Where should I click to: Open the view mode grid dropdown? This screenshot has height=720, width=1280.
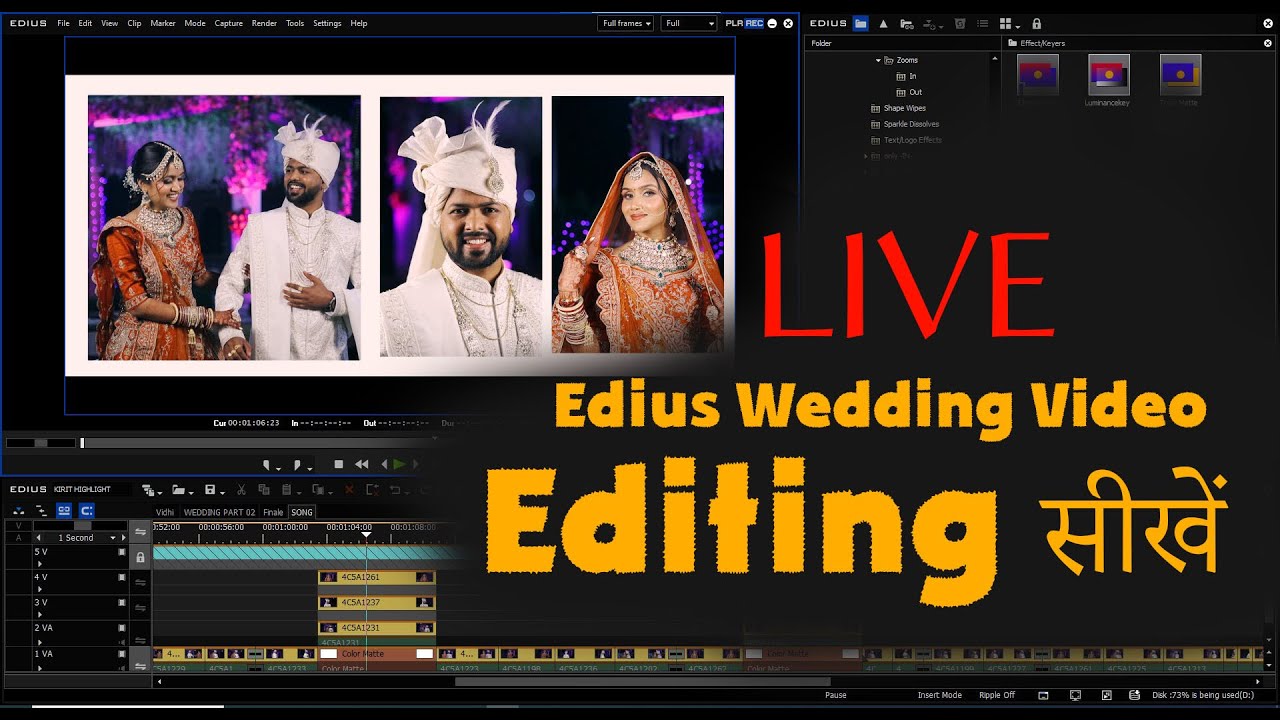(x=1009, y=23)
